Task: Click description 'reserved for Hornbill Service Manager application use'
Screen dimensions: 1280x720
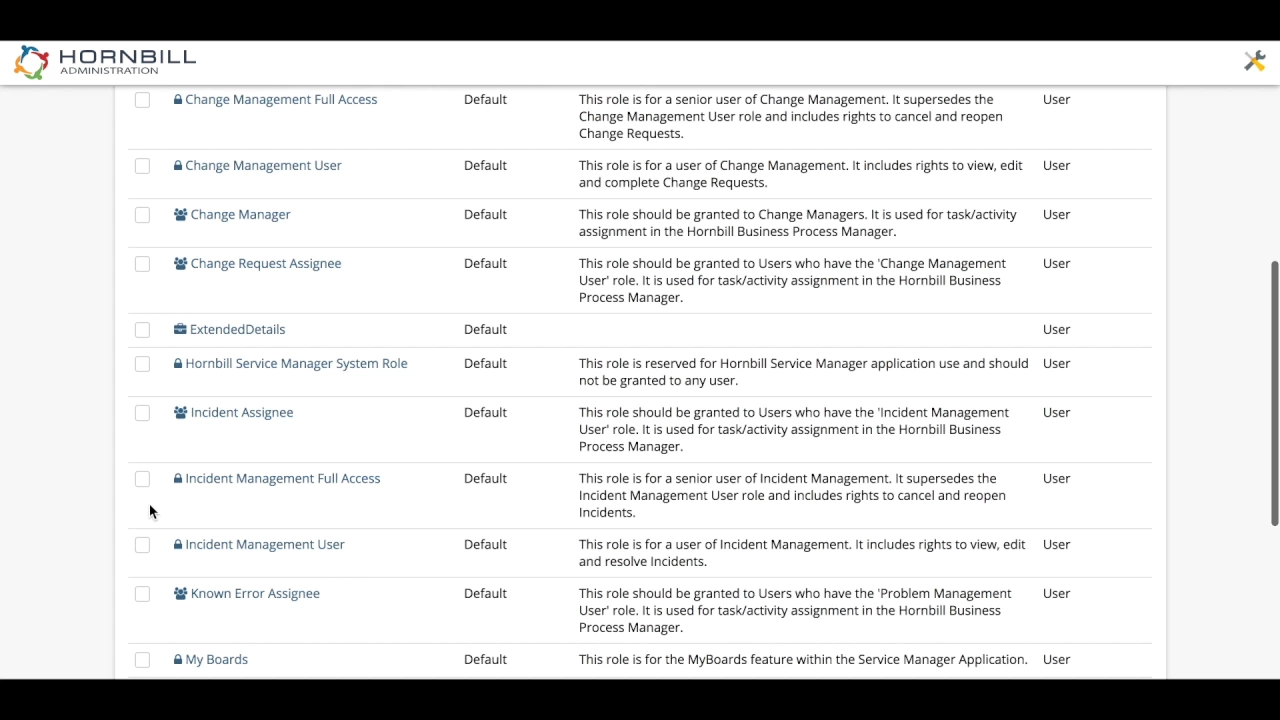Action: 804,372
